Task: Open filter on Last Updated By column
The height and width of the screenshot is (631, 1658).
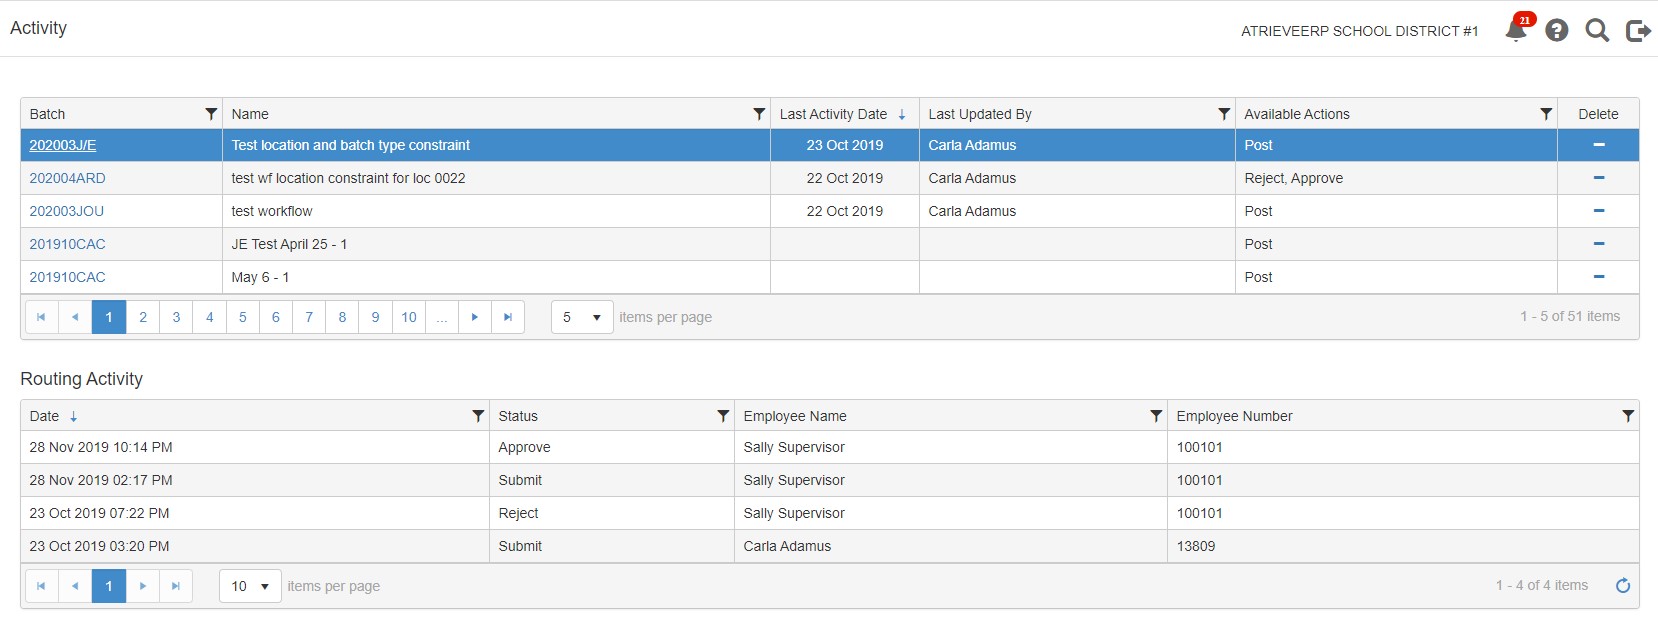Action: point(1224,114)
